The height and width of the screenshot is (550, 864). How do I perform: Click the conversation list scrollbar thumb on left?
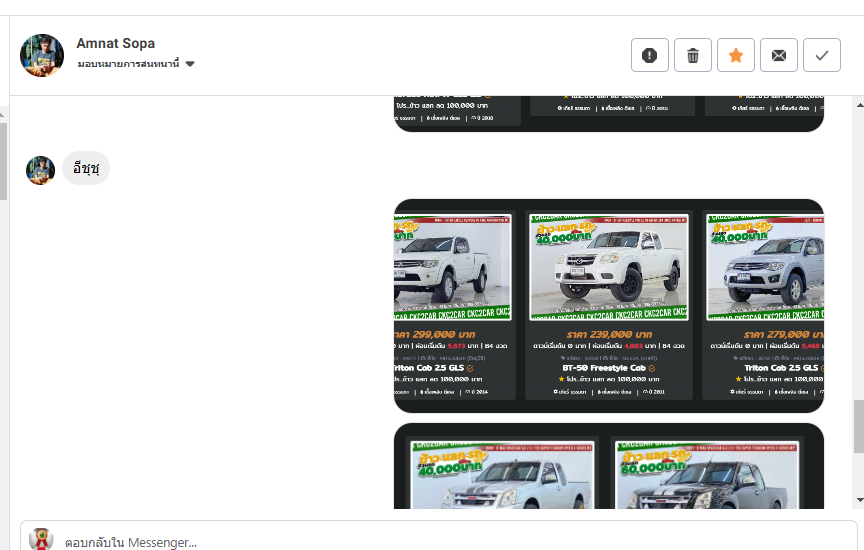click(x=3, y=162)
